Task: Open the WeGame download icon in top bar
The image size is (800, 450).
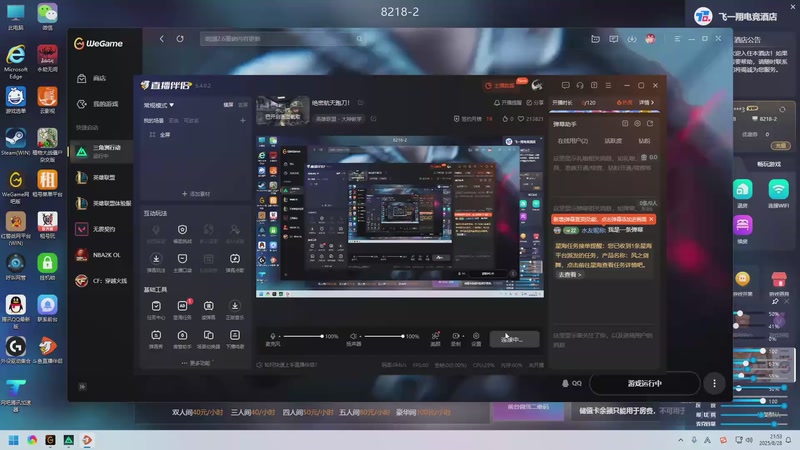Action: click(x=632, y=39)
